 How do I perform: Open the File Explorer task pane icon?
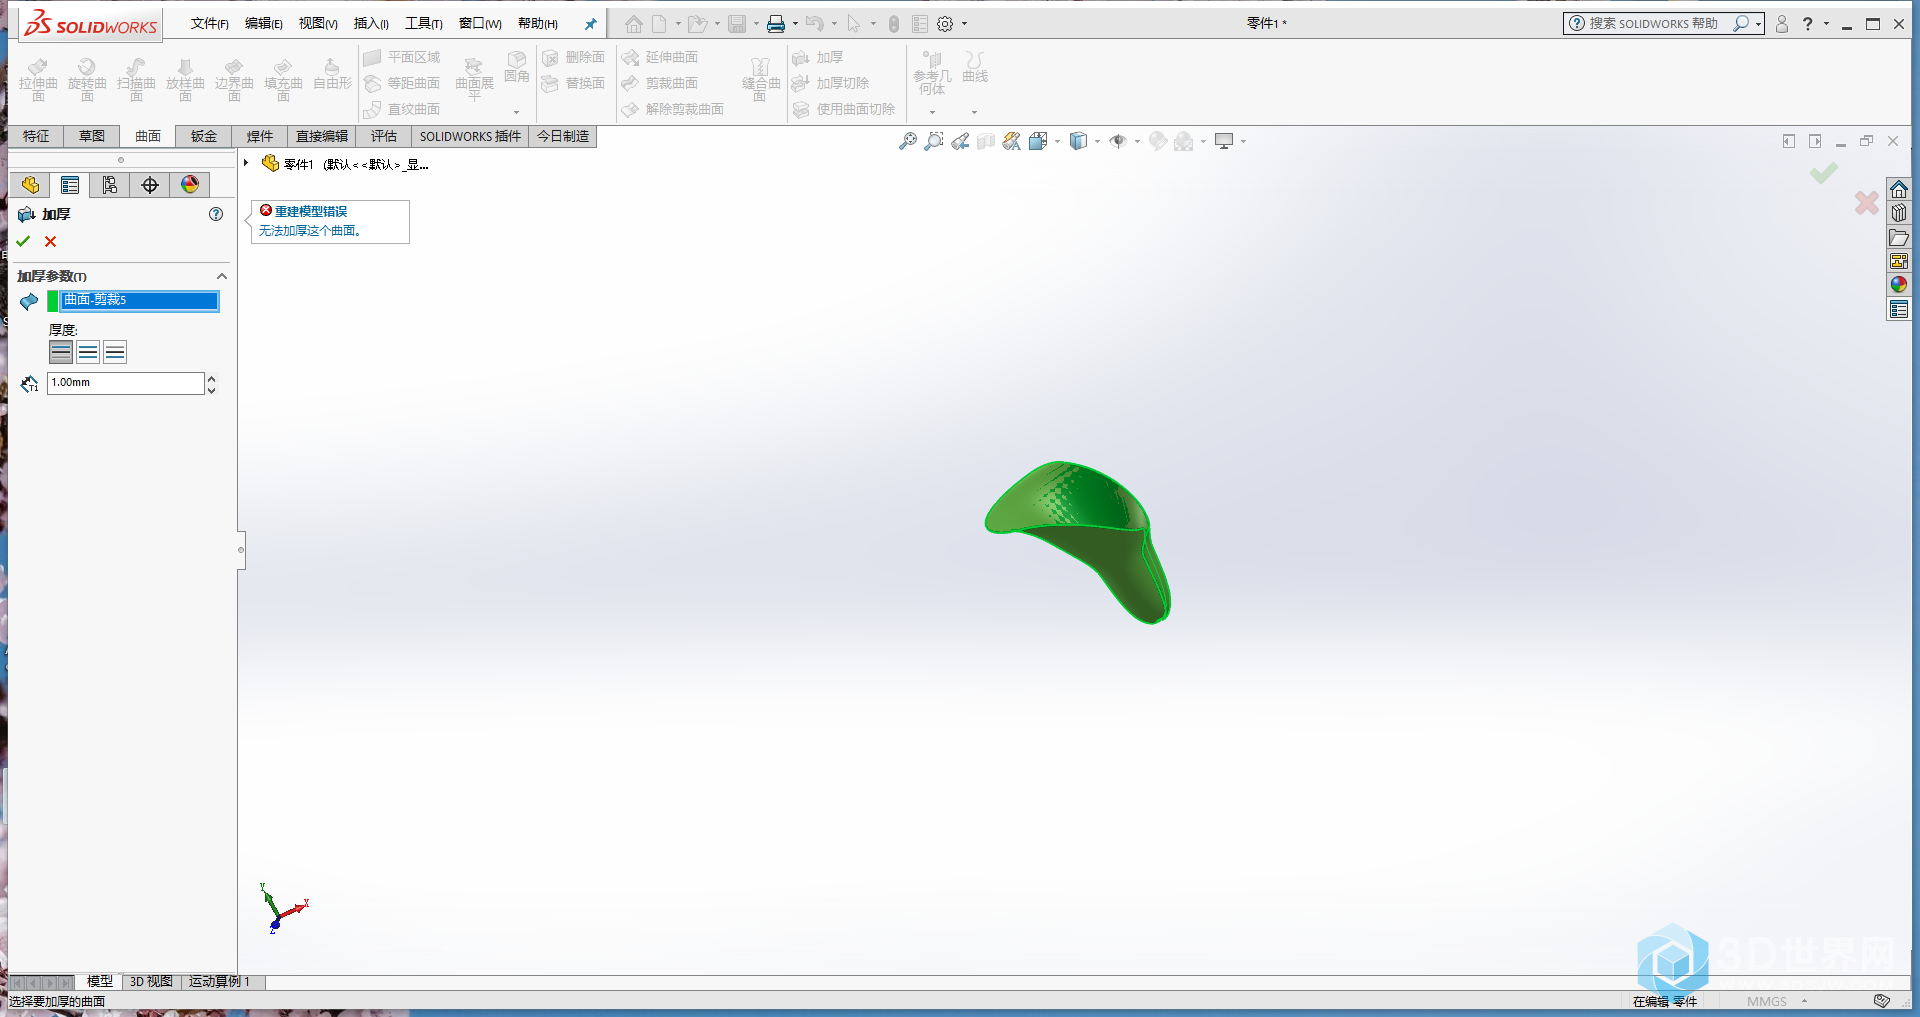click(1899, 238)
